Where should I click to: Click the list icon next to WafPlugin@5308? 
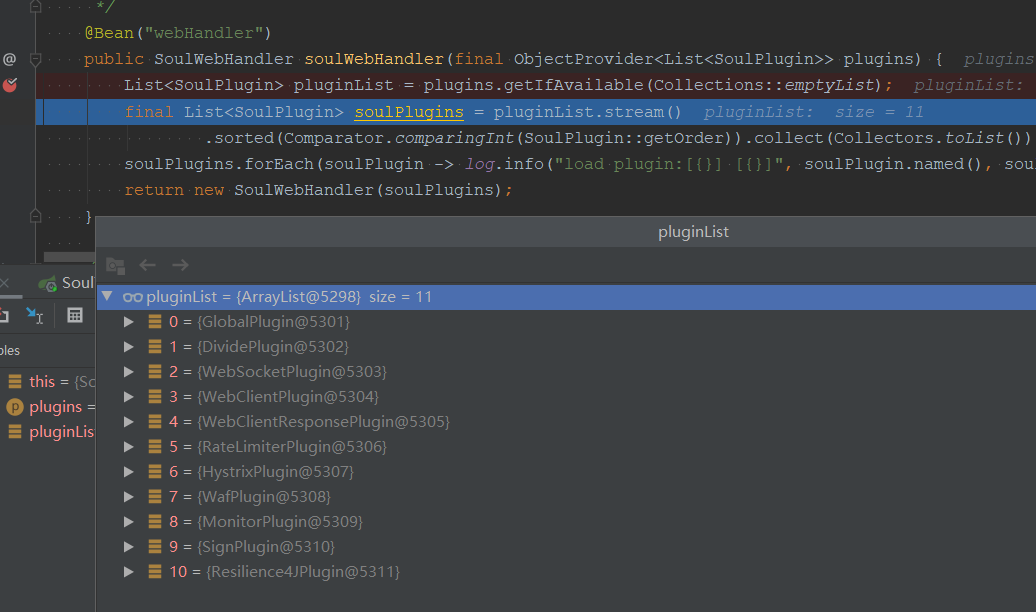coord(155,497)
